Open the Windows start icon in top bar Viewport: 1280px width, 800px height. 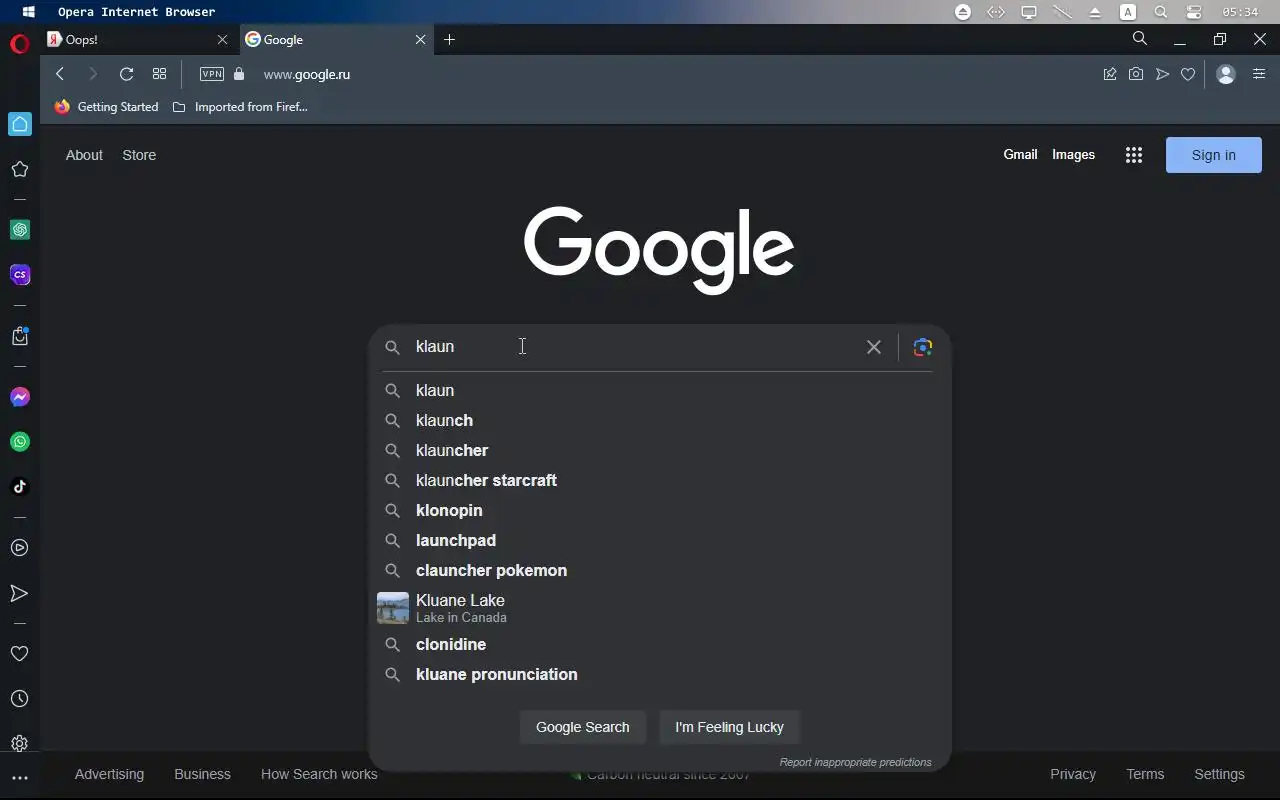[28, 12]
